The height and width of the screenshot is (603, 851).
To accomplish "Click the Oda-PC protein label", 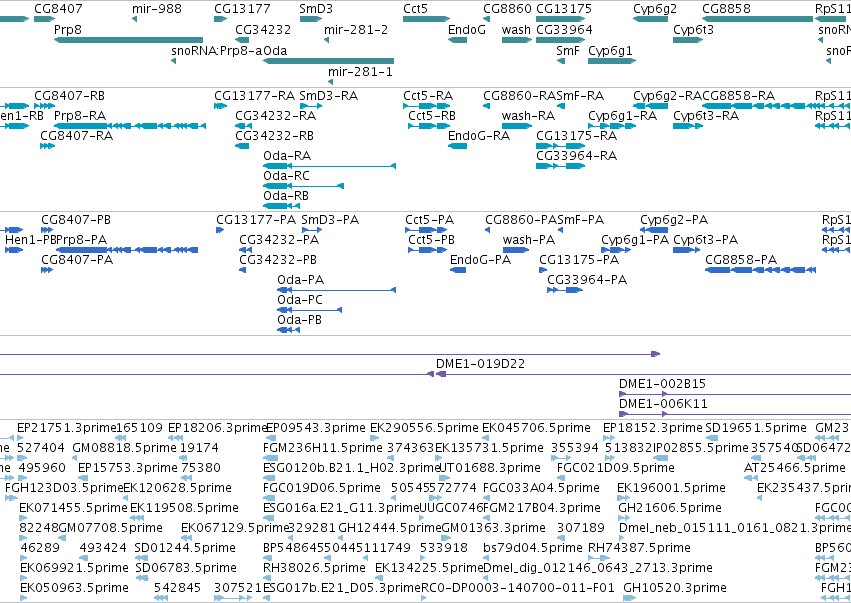I will (x=300, y=300).
